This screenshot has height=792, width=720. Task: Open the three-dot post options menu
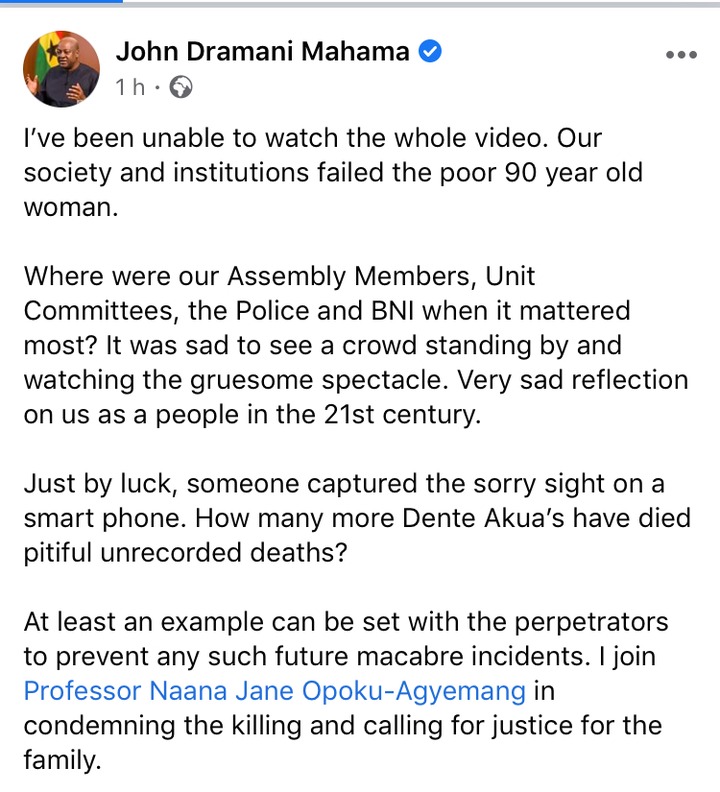(681, 55)
